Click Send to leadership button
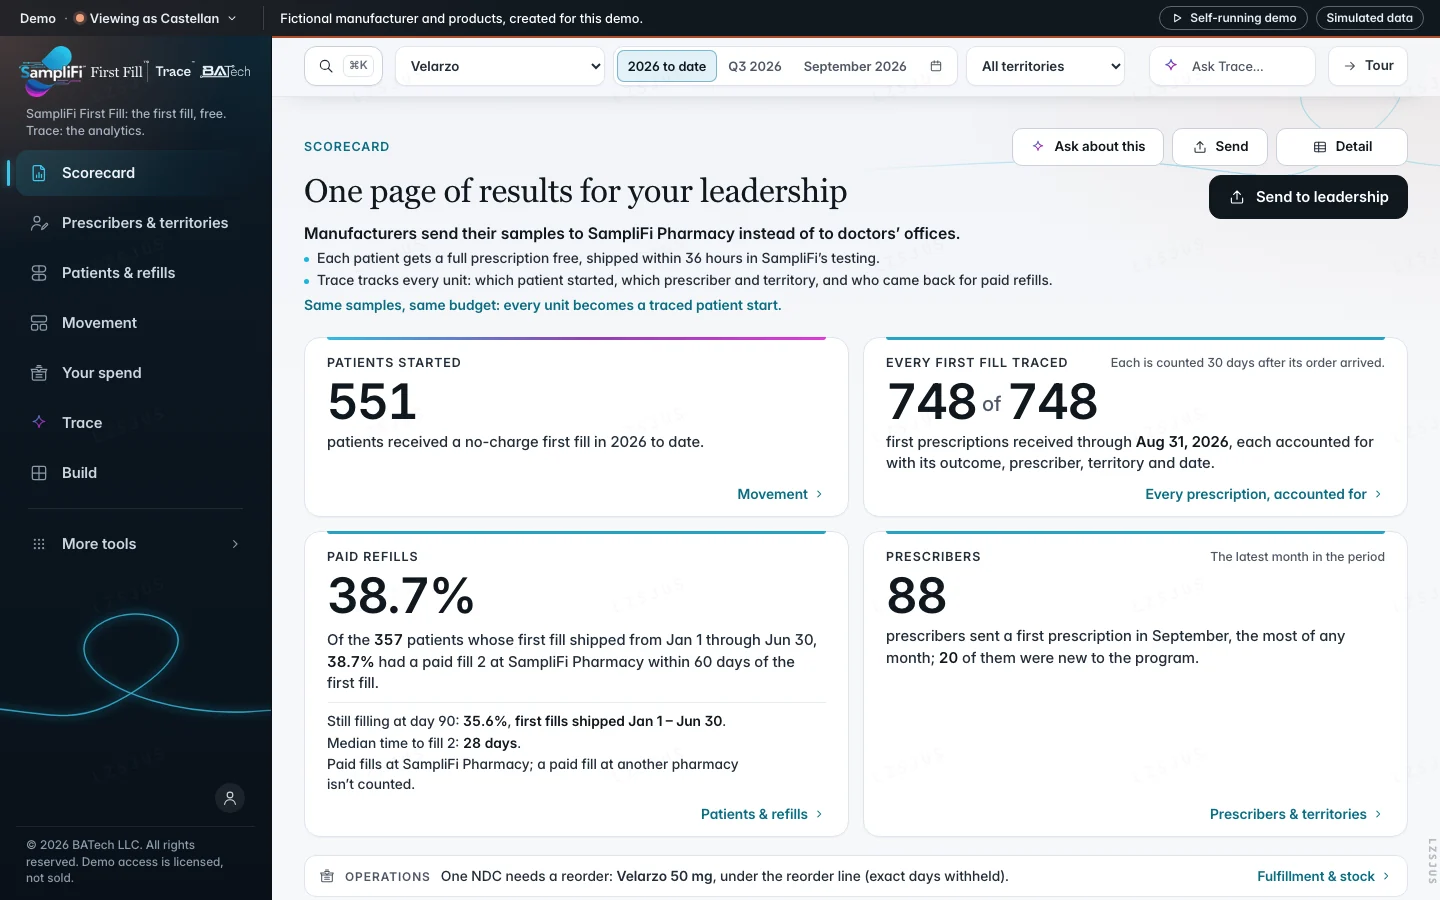 point(1308,197)
